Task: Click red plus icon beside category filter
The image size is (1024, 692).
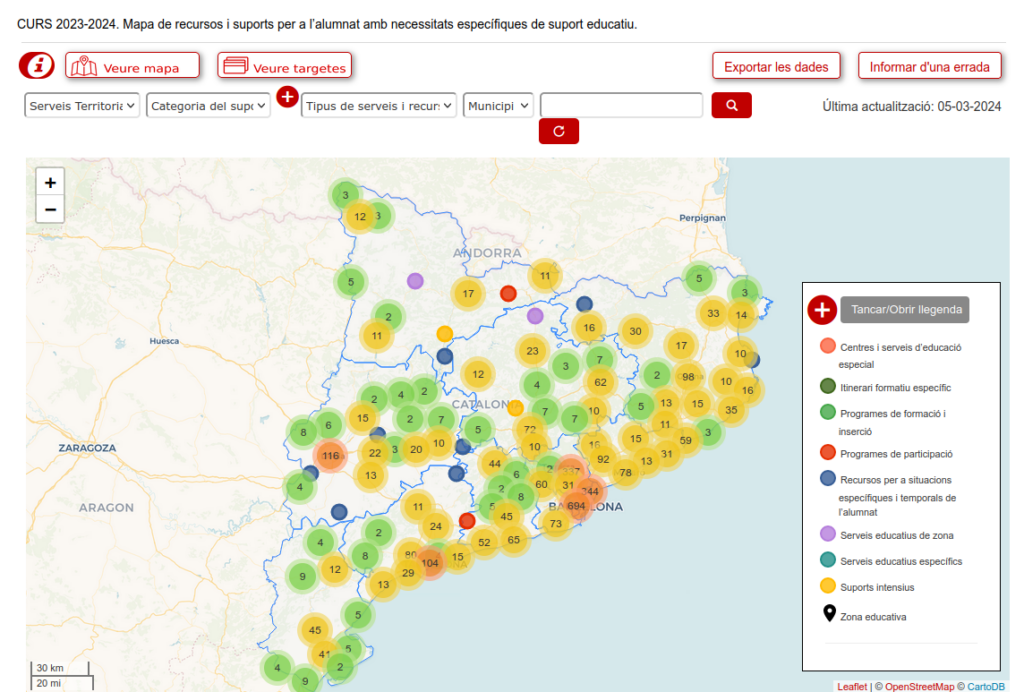Action: click(287, 97)
